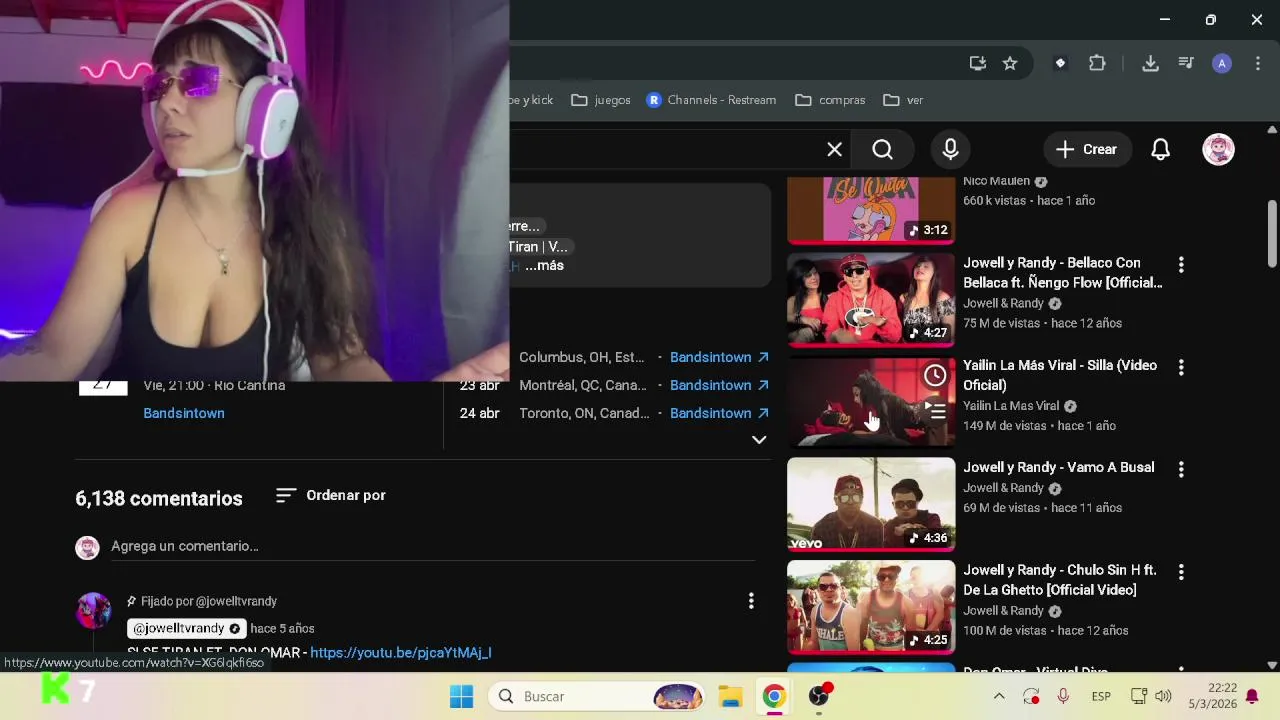Screen dimensions: 1280x720
Task: Open options for Vamo A Busal video
Action: click(x=1181, y=469)
